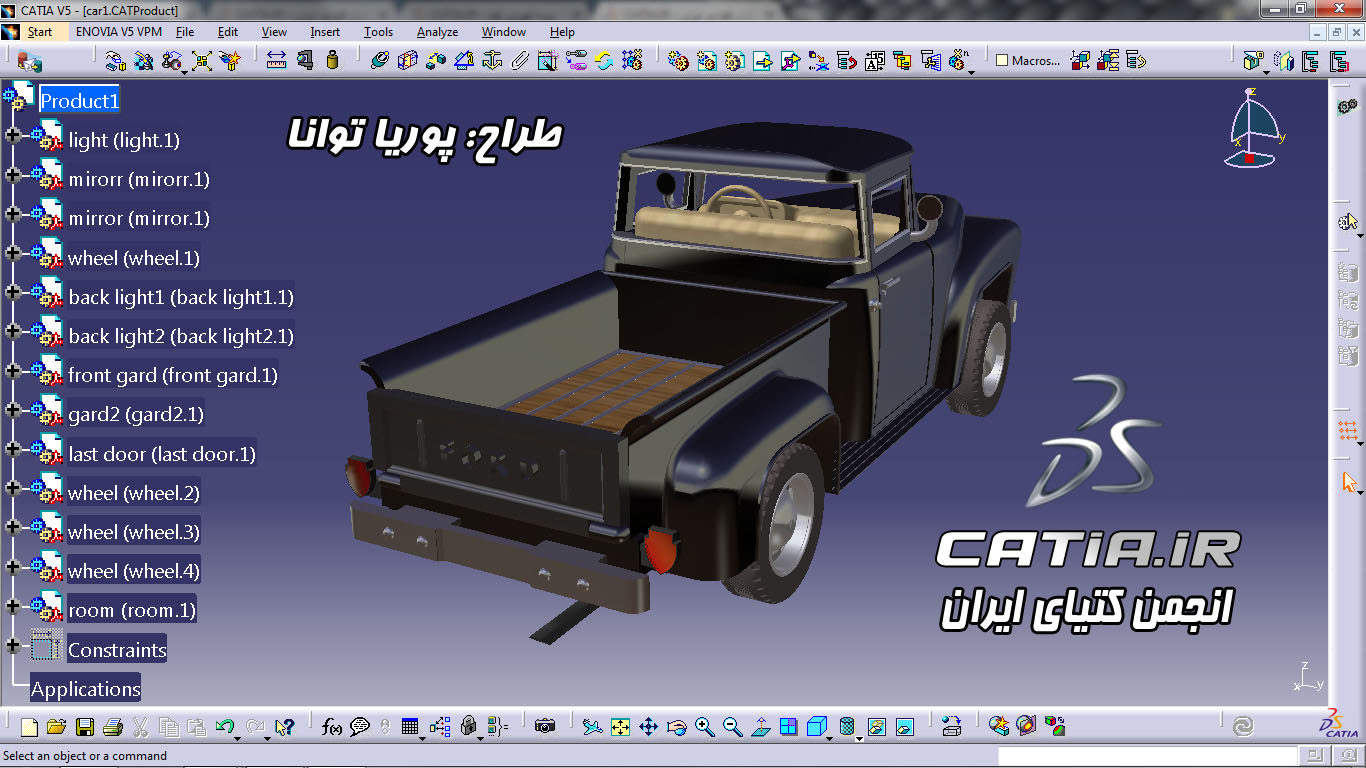
Task: Click the 3D compass in the viewport
Action: [1254, 128]
